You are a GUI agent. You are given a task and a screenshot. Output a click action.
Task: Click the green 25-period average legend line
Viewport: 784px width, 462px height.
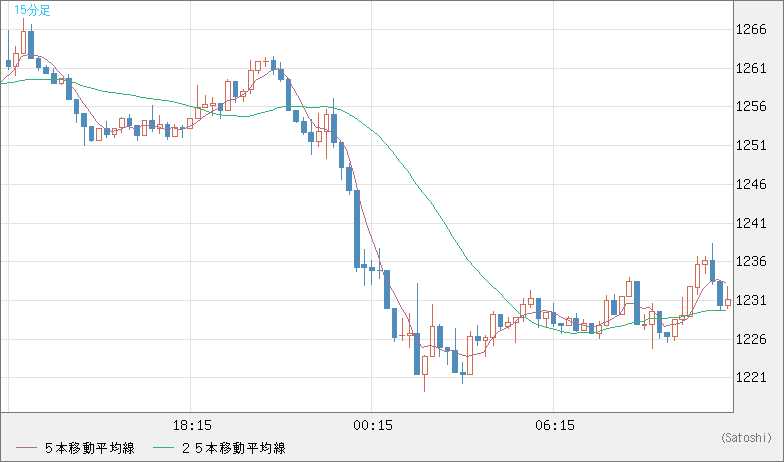(164, 448)
